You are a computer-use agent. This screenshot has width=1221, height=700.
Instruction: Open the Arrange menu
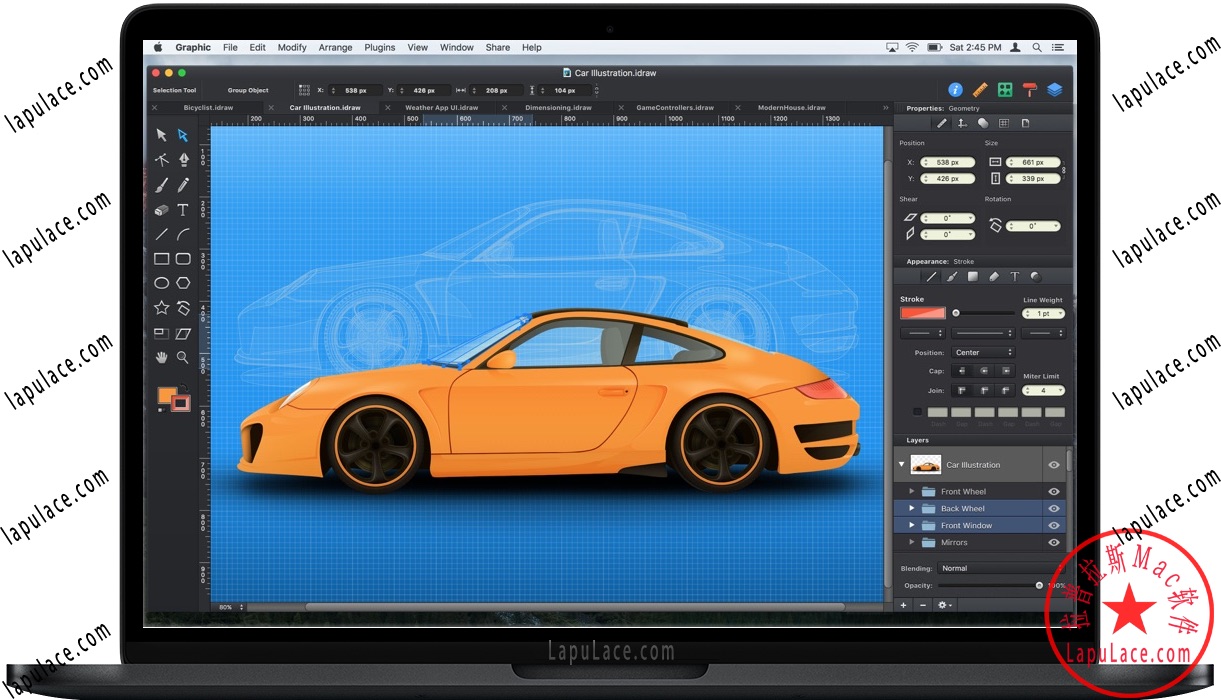pyautogui.click(x=335, y=47)
